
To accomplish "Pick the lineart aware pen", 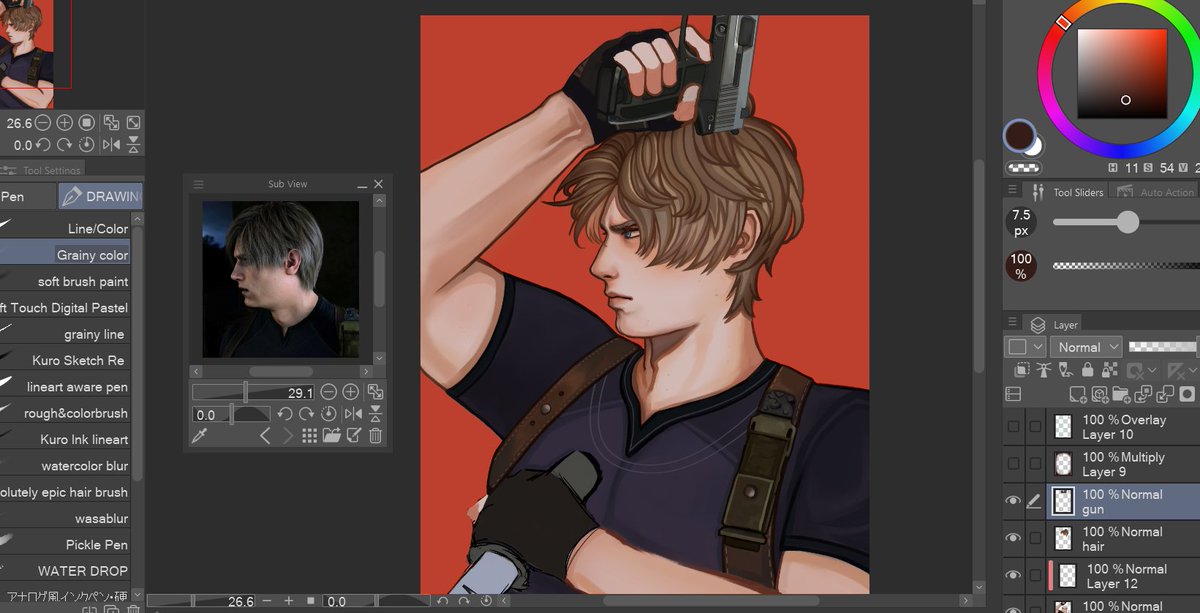I will point(66,386).
